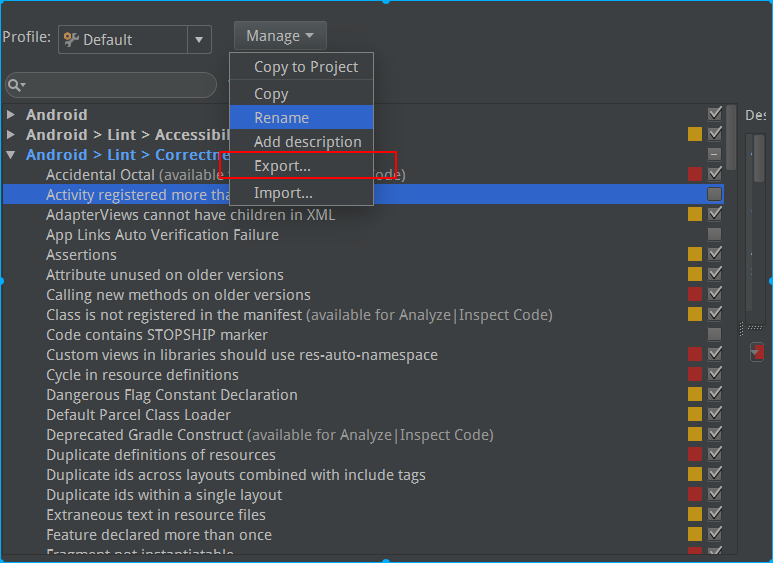Image resolution: width=773 pixels, height=563 pixels.
Task: Click yellow severity marker for Default Parcel Class Loader
Action: coord(695,415)
